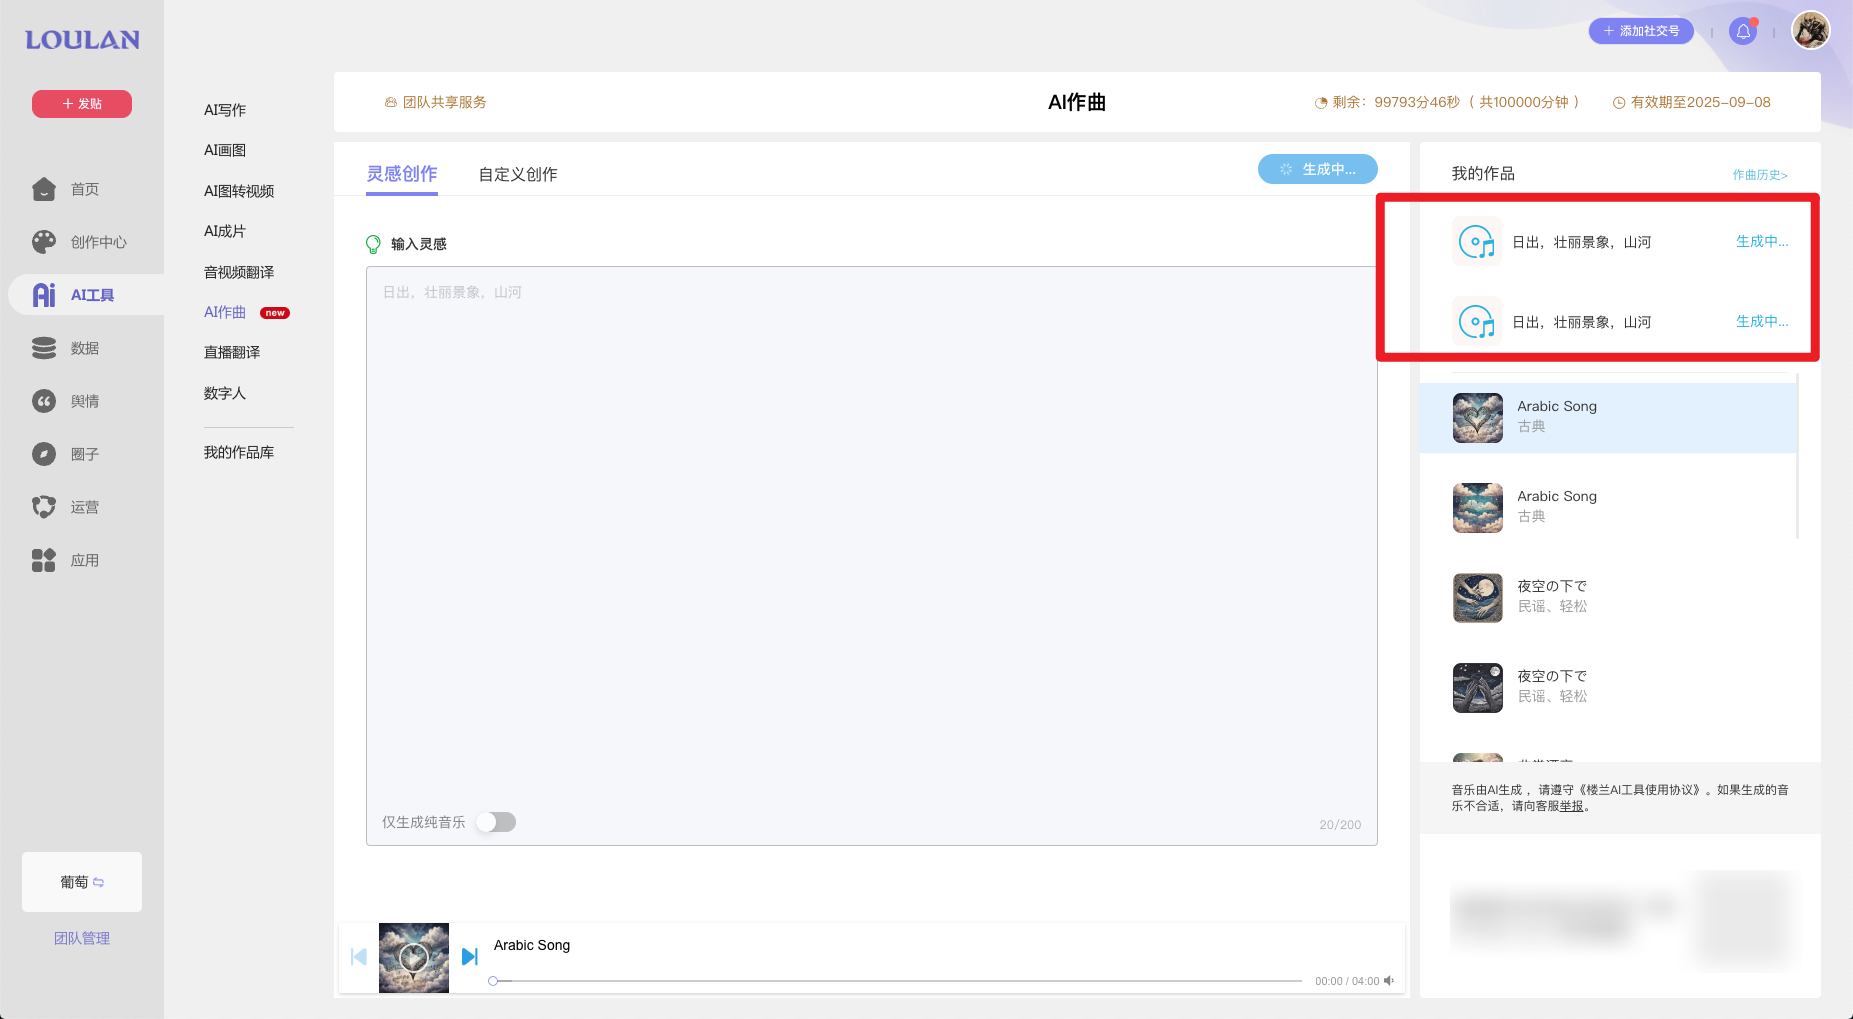
Task: Enable the 仅生成纯音乐 toggle
Action: click(x=495, y=821)
